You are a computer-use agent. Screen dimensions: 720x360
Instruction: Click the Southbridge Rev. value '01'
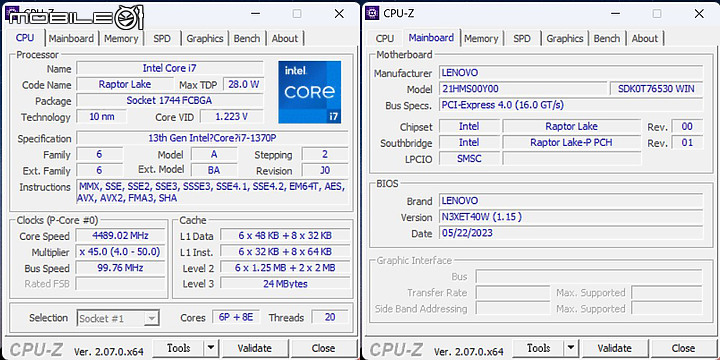tap(687, 142)
